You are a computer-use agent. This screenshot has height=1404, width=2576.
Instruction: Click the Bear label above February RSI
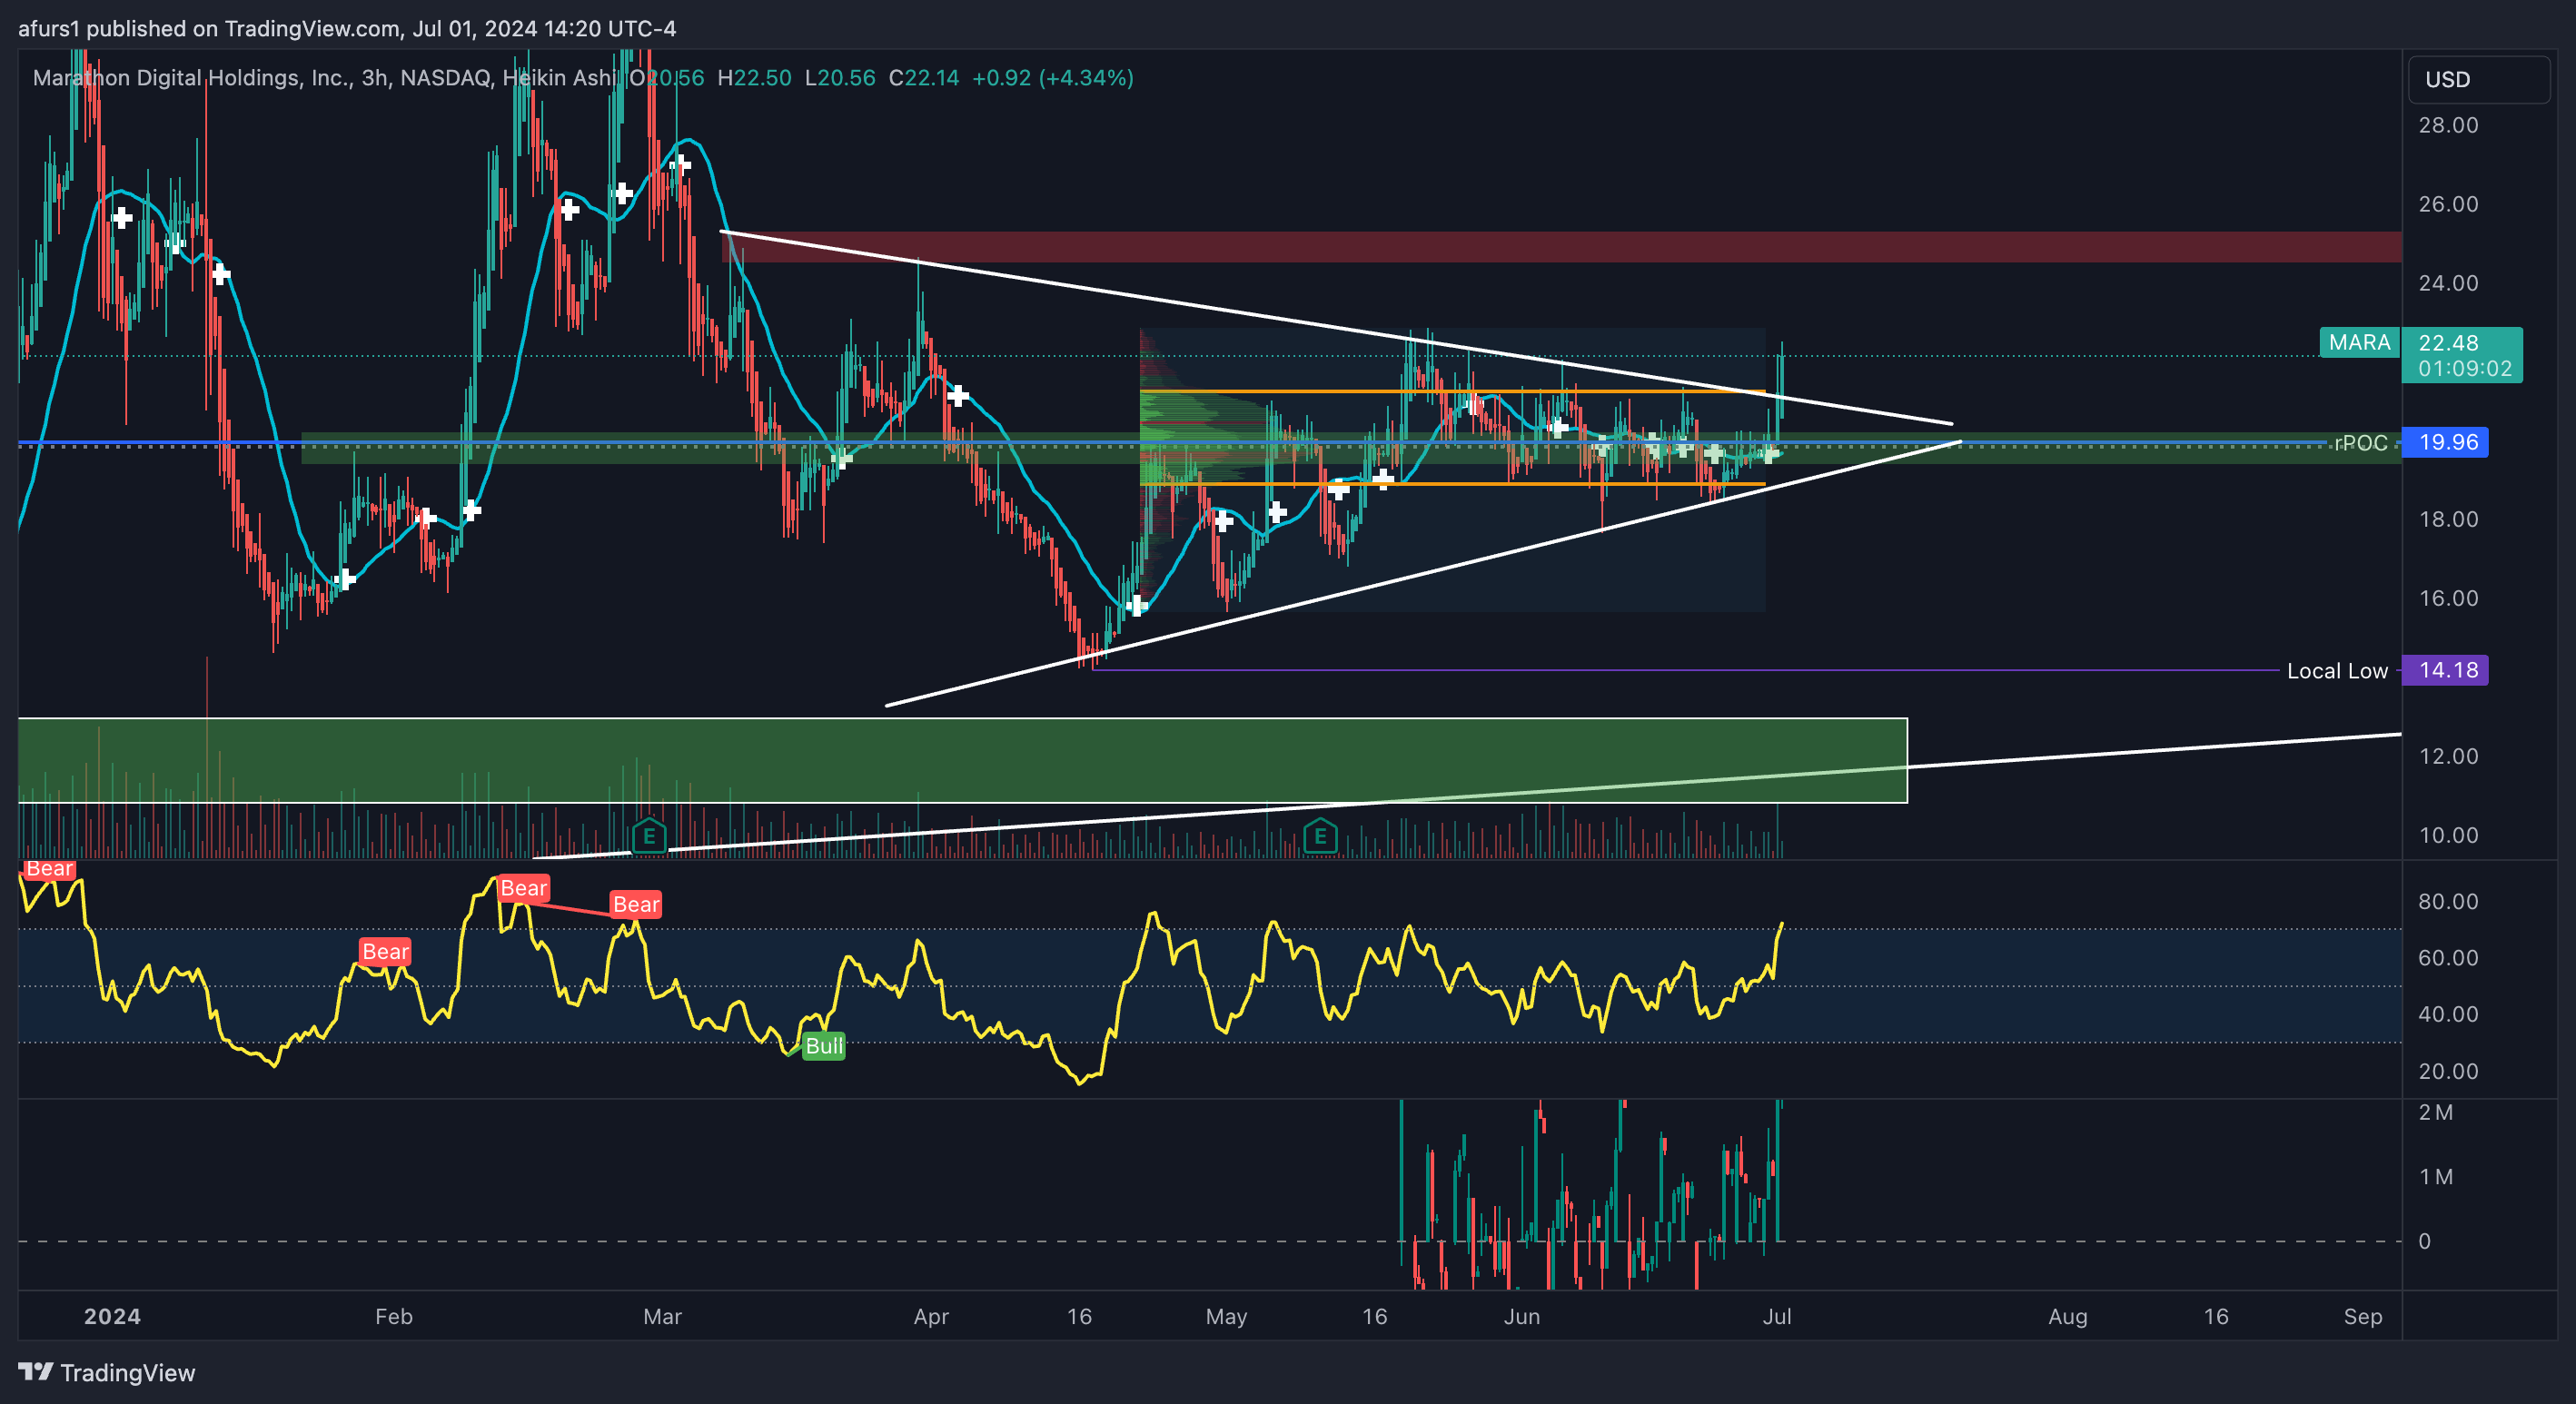pyautogui.click(x=385, y=951)
